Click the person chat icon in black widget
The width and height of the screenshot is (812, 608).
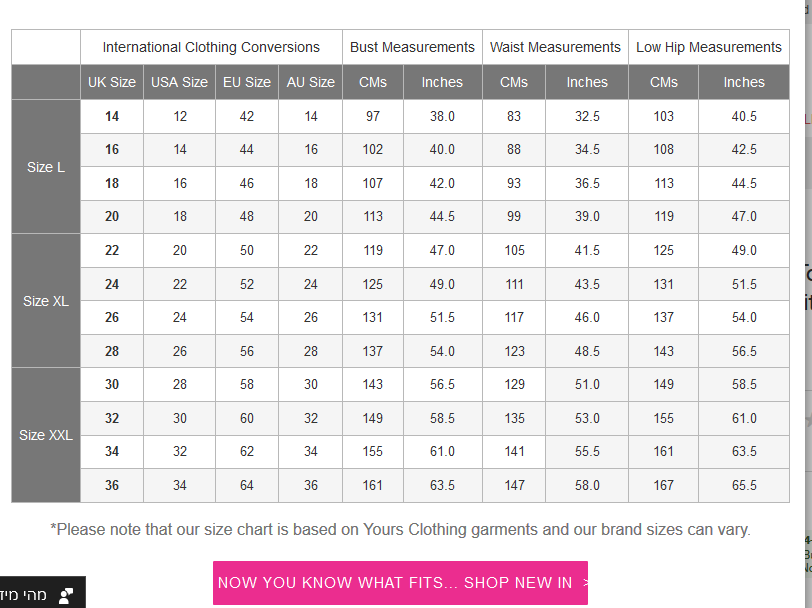click(66, 596)
